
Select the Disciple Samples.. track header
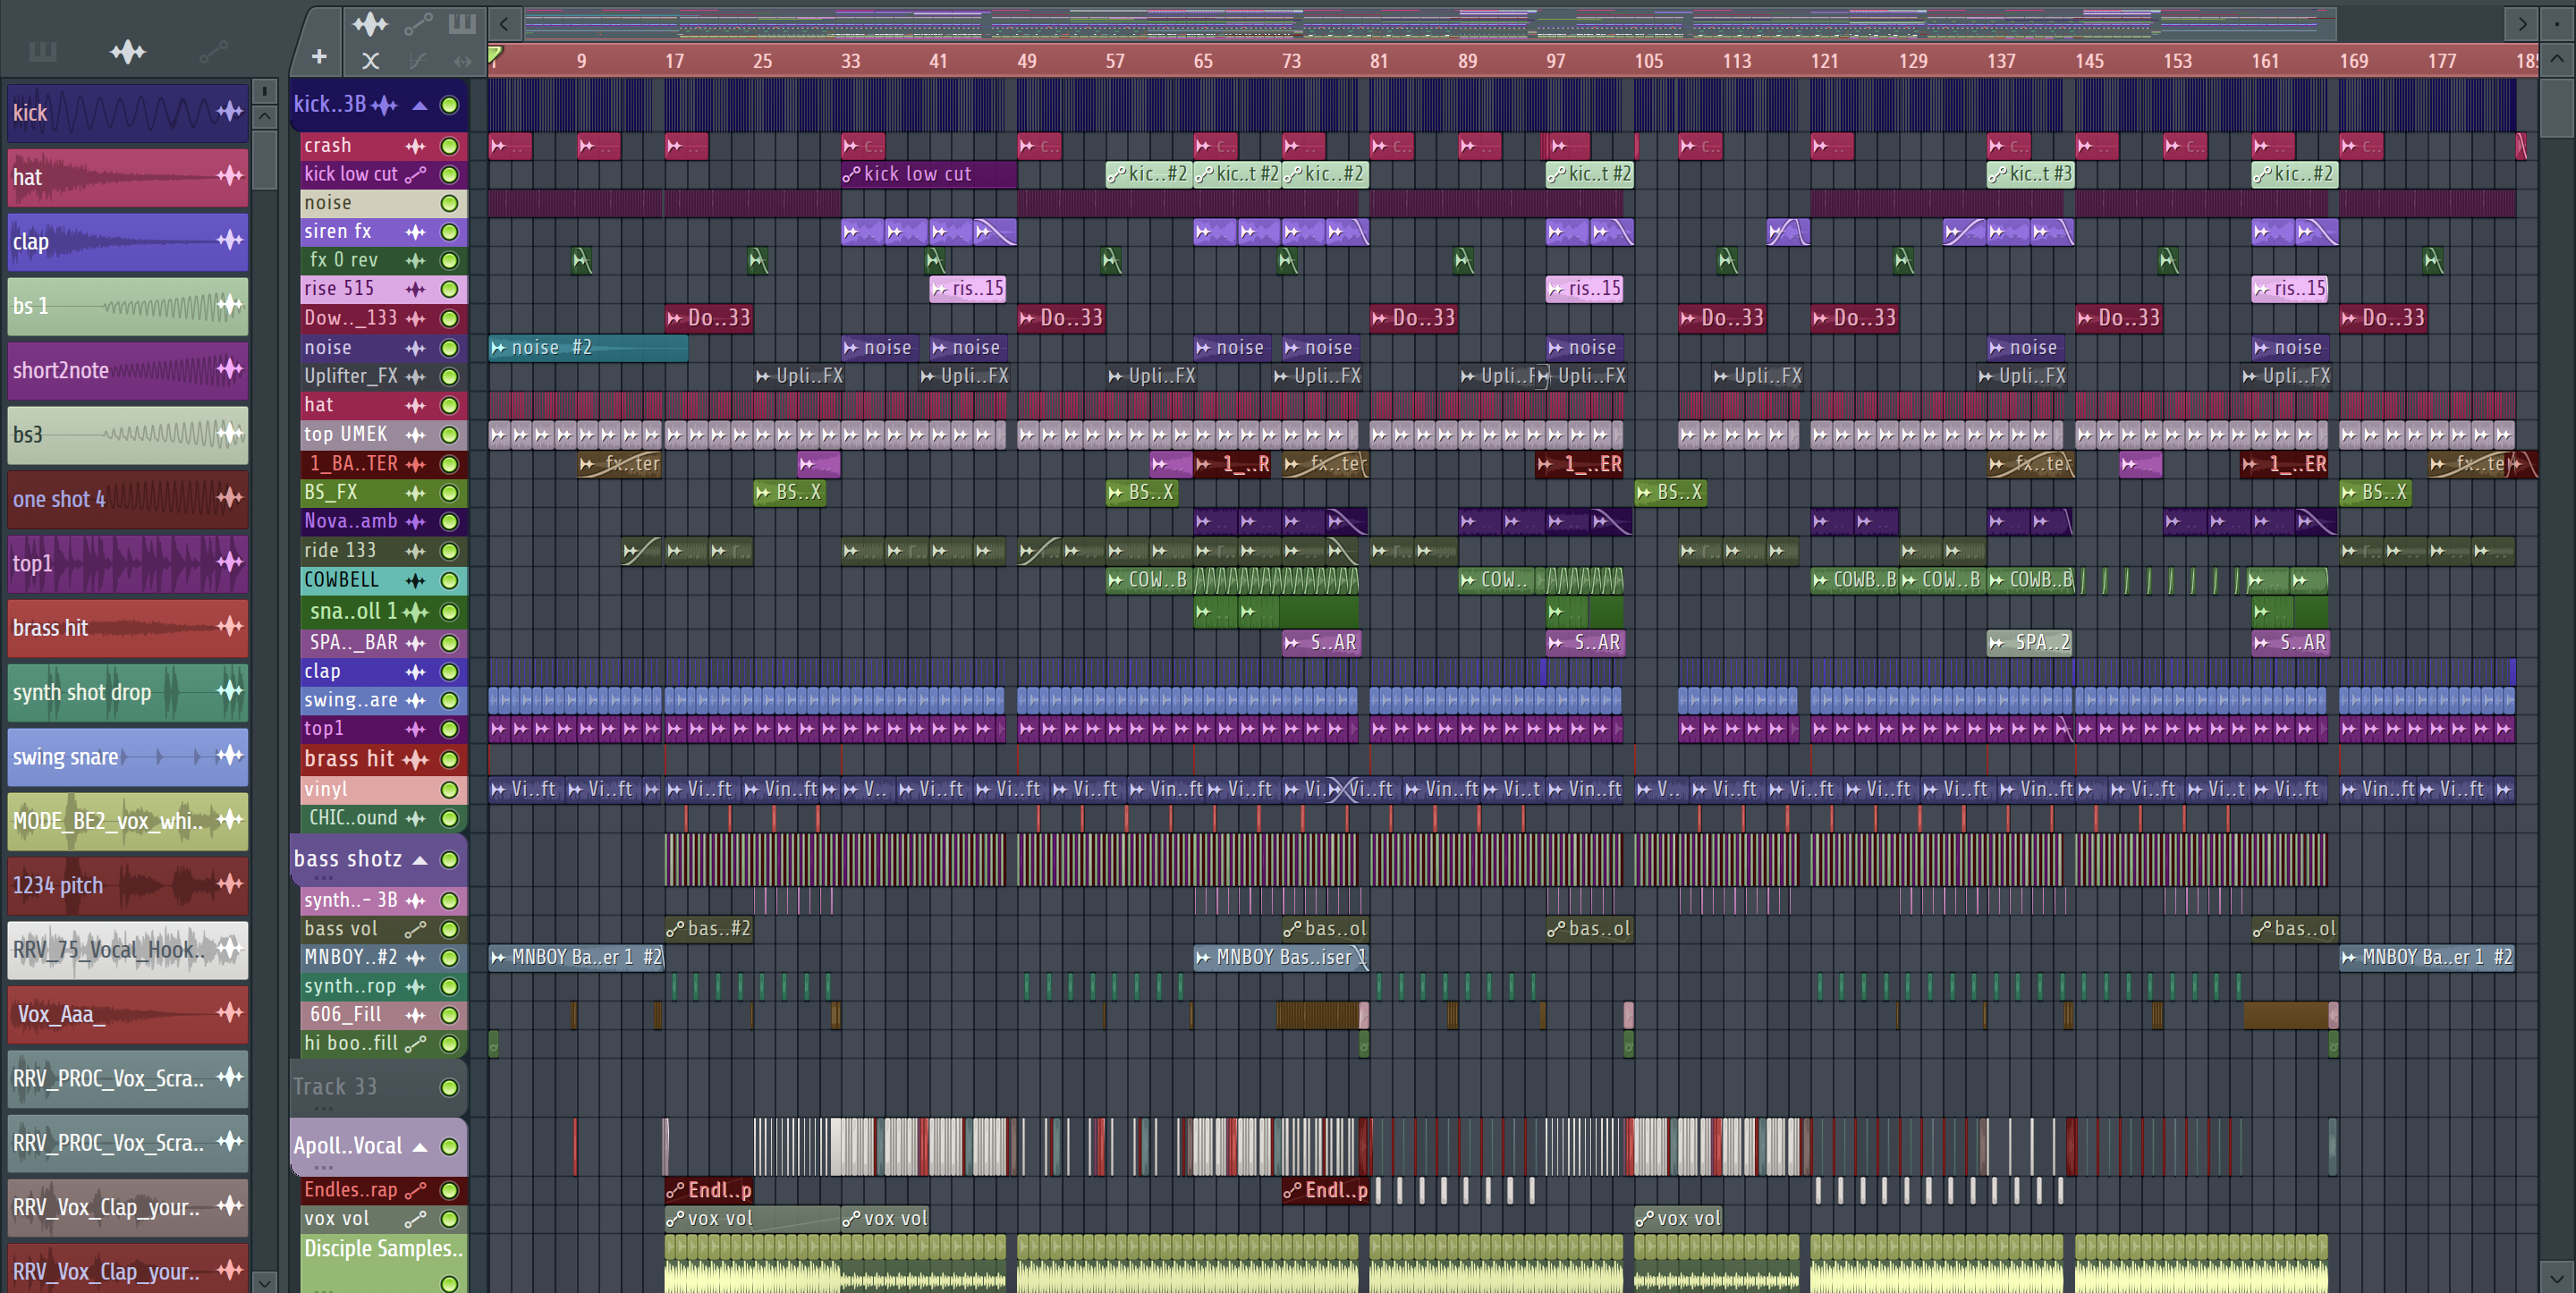383,1263
